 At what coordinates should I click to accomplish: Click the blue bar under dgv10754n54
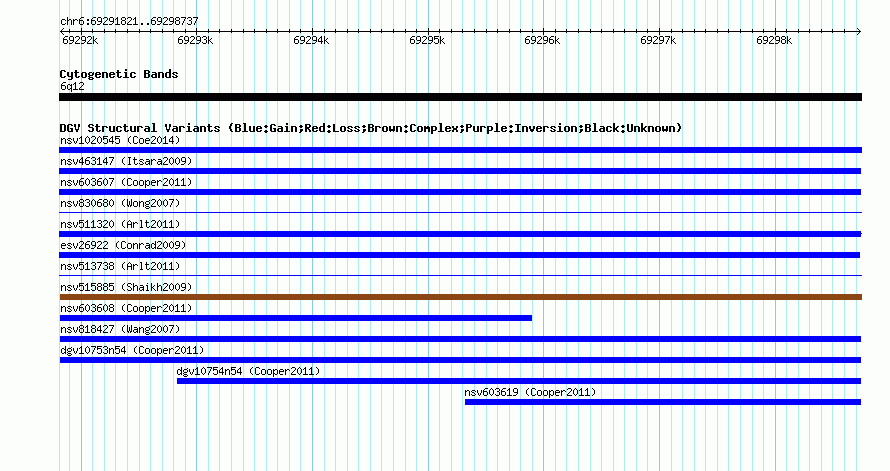519,381
